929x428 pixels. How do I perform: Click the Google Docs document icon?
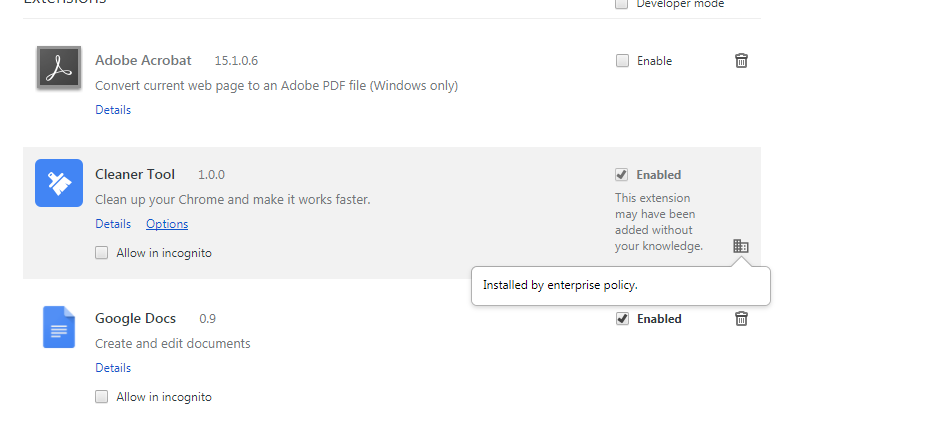pyautogui.click(x=59, y=327)
